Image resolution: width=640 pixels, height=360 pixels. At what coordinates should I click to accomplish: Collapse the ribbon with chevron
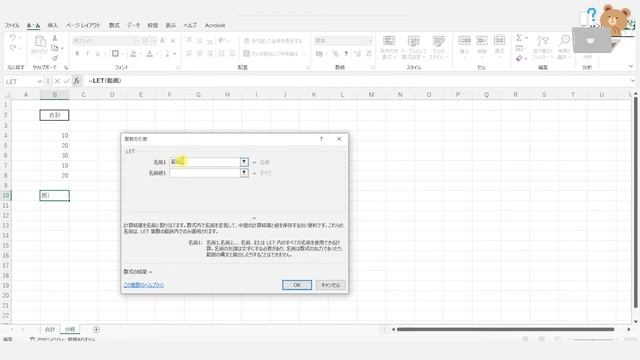tap(631, 67)
